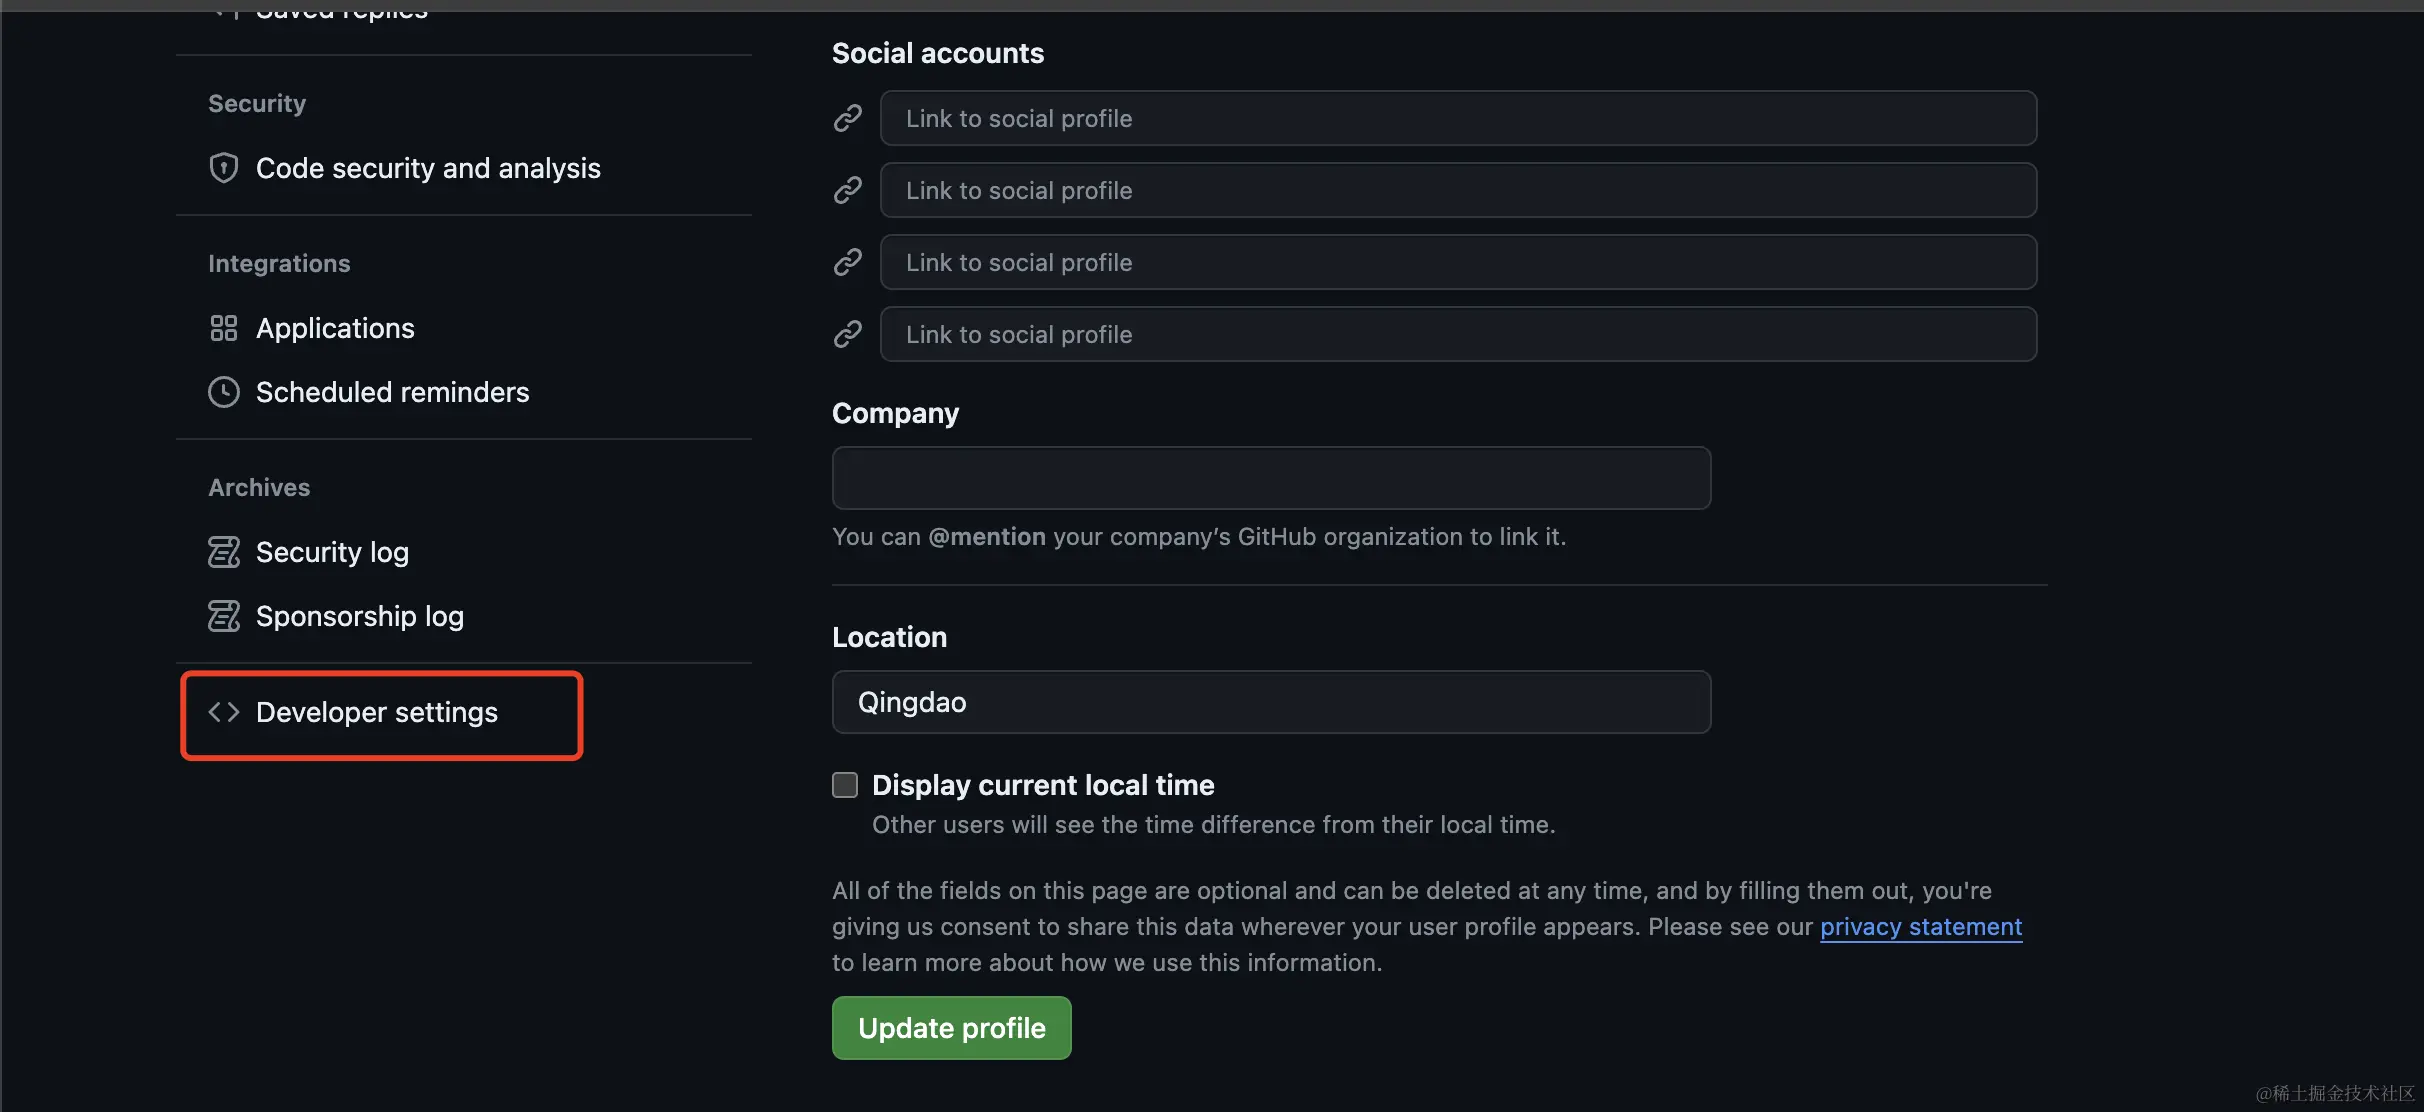Image resolution: width=2424 pixels, height=1112 pixels.
Task: Open Developer settings
Action: (377, 712)
